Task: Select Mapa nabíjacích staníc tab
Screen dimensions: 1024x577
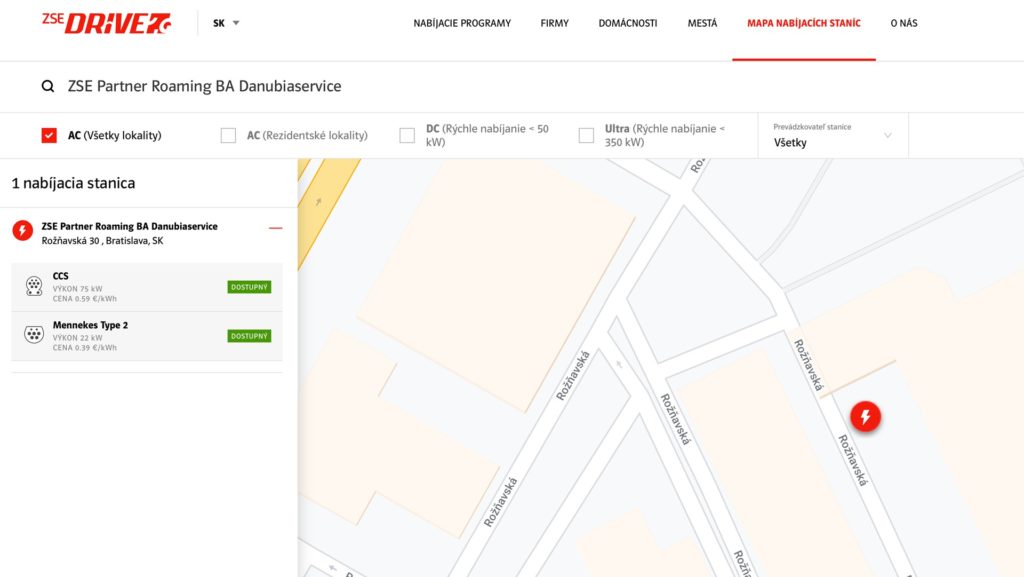Action: point(804,23)
